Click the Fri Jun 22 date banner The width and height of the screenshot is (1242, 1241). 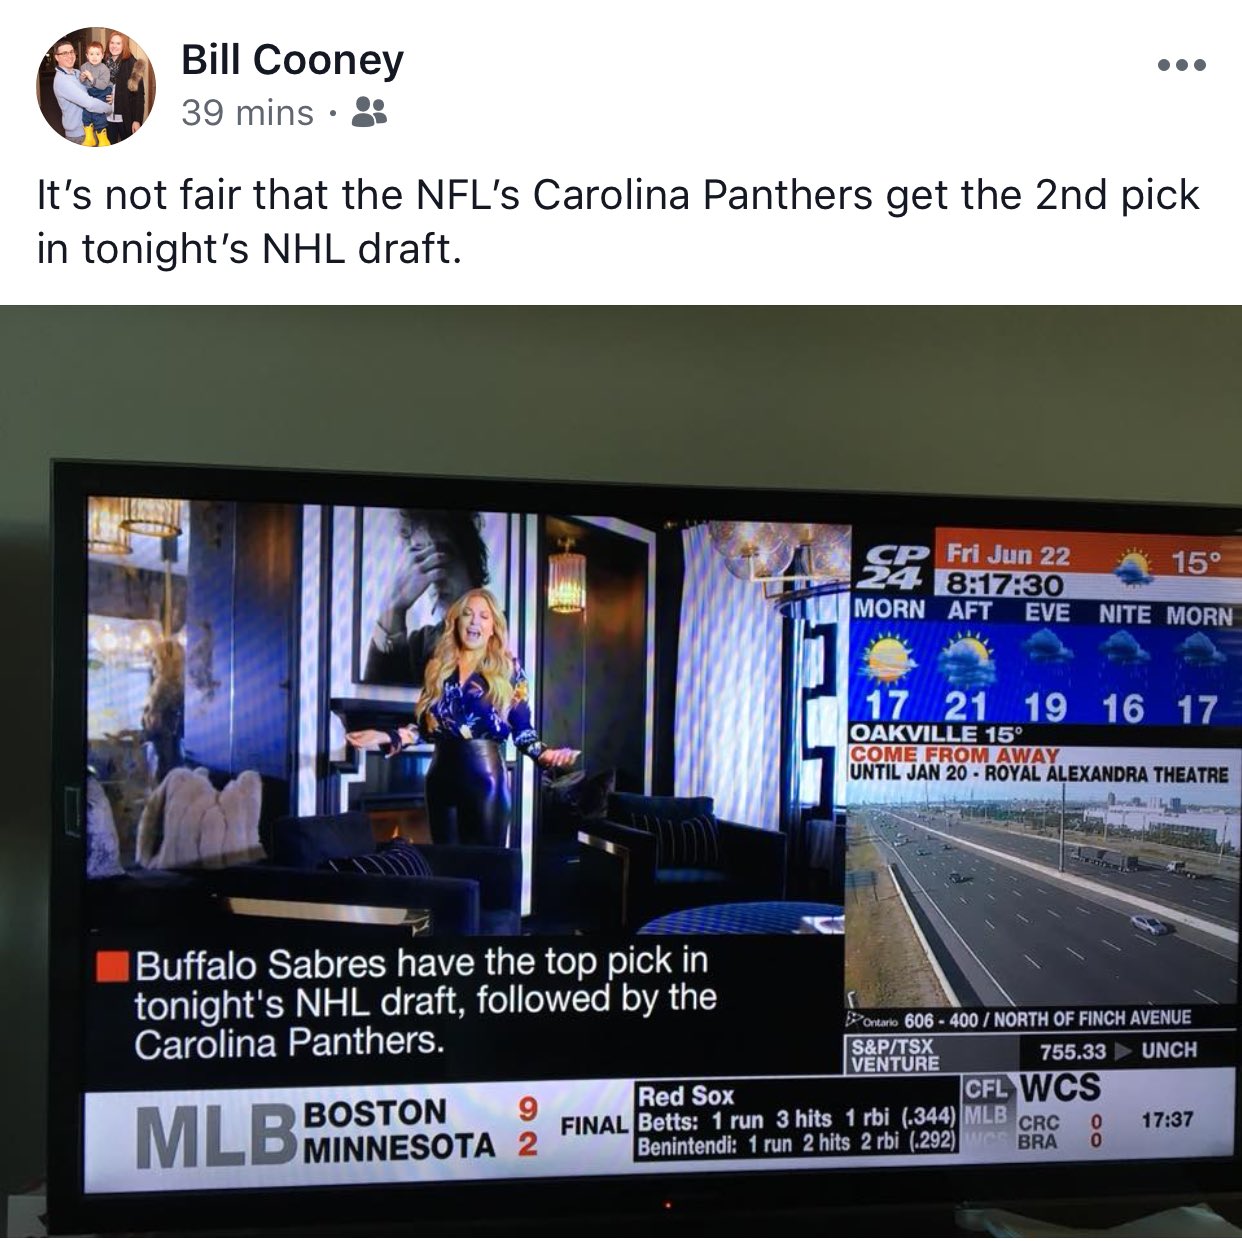1009,555
